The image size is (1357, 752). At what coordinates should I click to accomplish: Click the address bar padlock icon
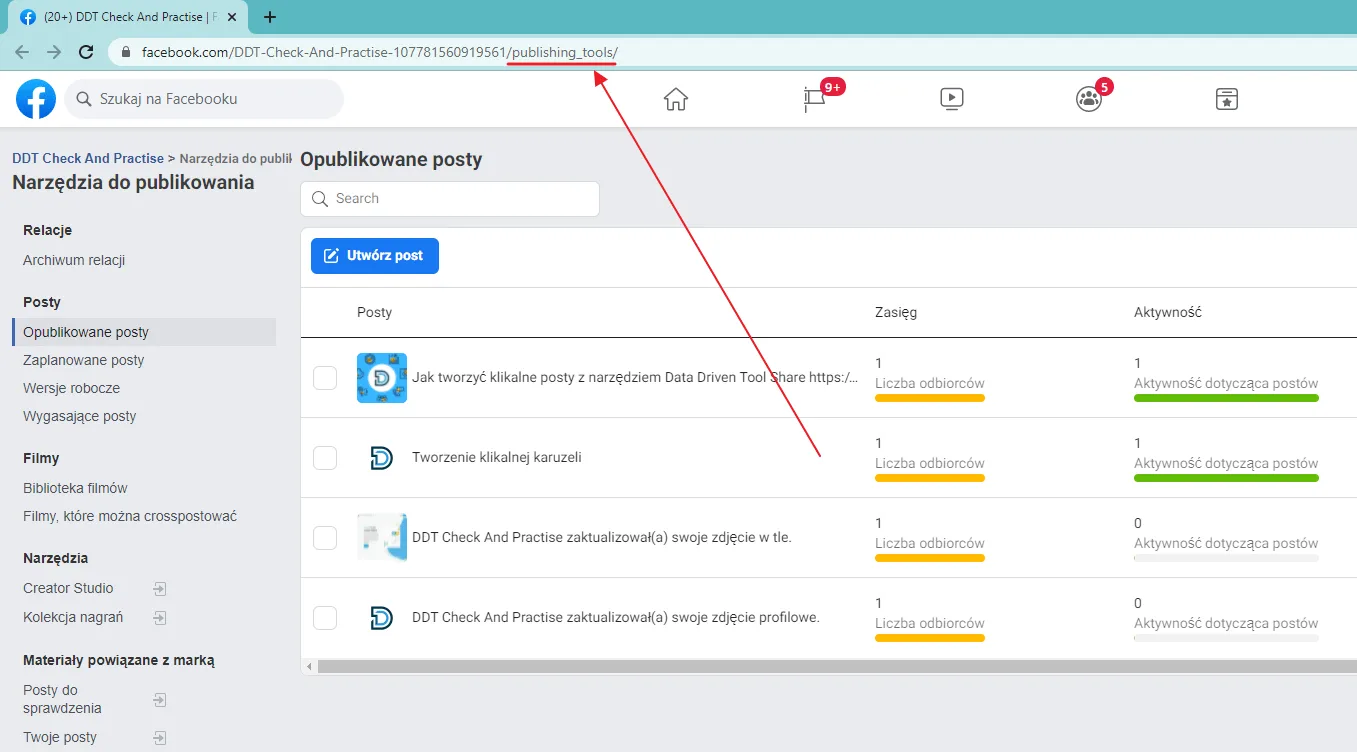[x=126, y=52]
